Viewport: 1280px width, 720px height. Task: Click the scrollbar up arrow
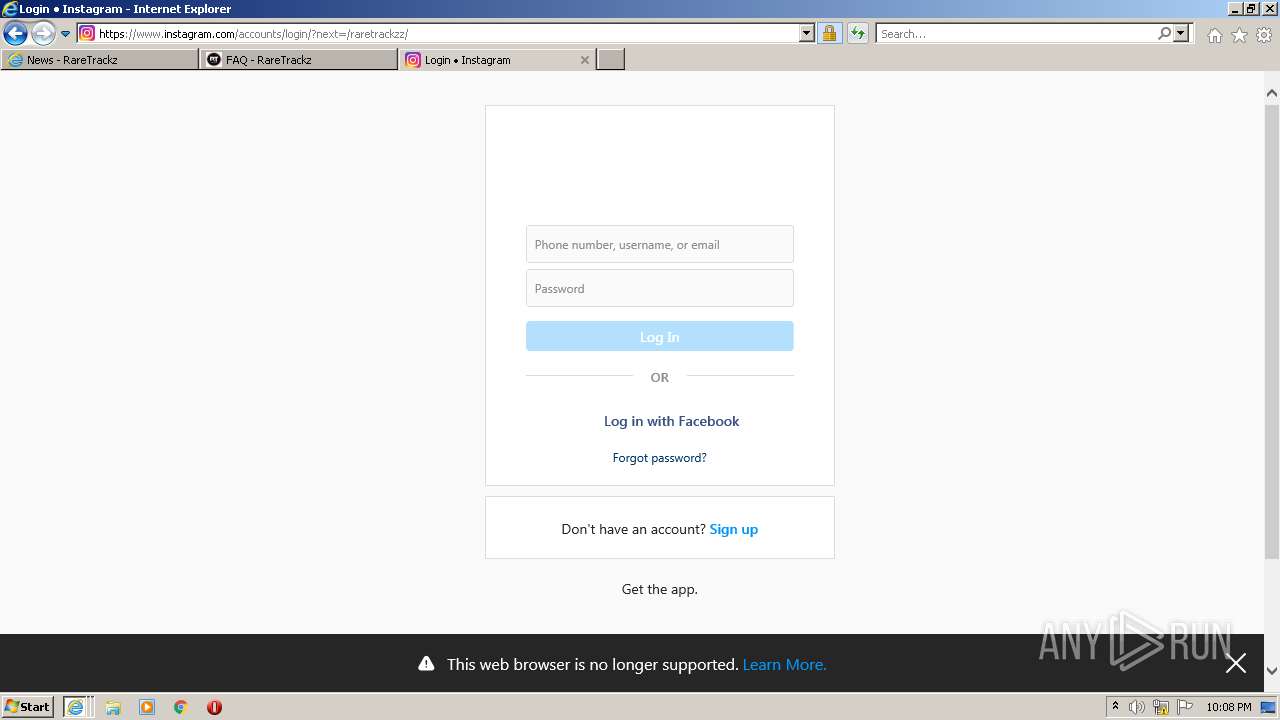tap(1272, 93)
